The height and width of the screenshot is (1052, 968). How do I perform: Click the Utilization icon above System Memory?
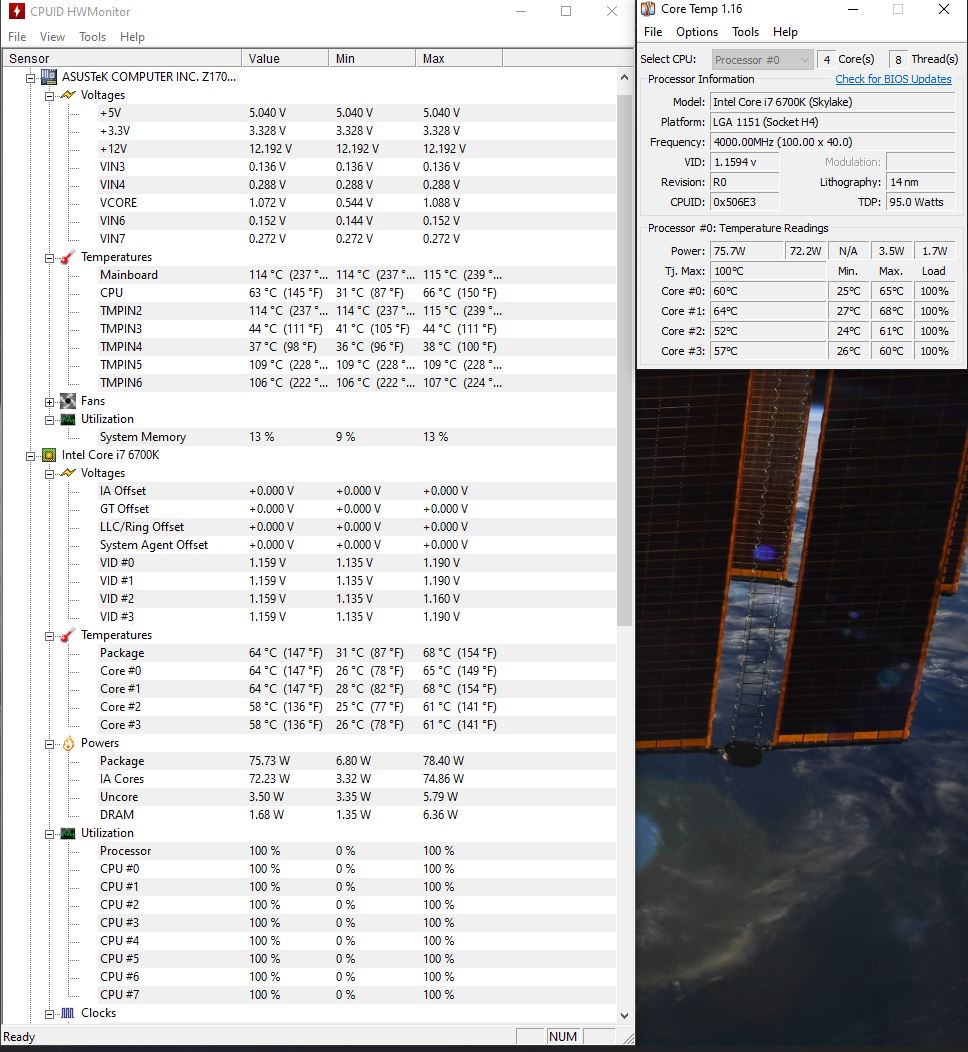pyautogui.click(x=68, y=419)
